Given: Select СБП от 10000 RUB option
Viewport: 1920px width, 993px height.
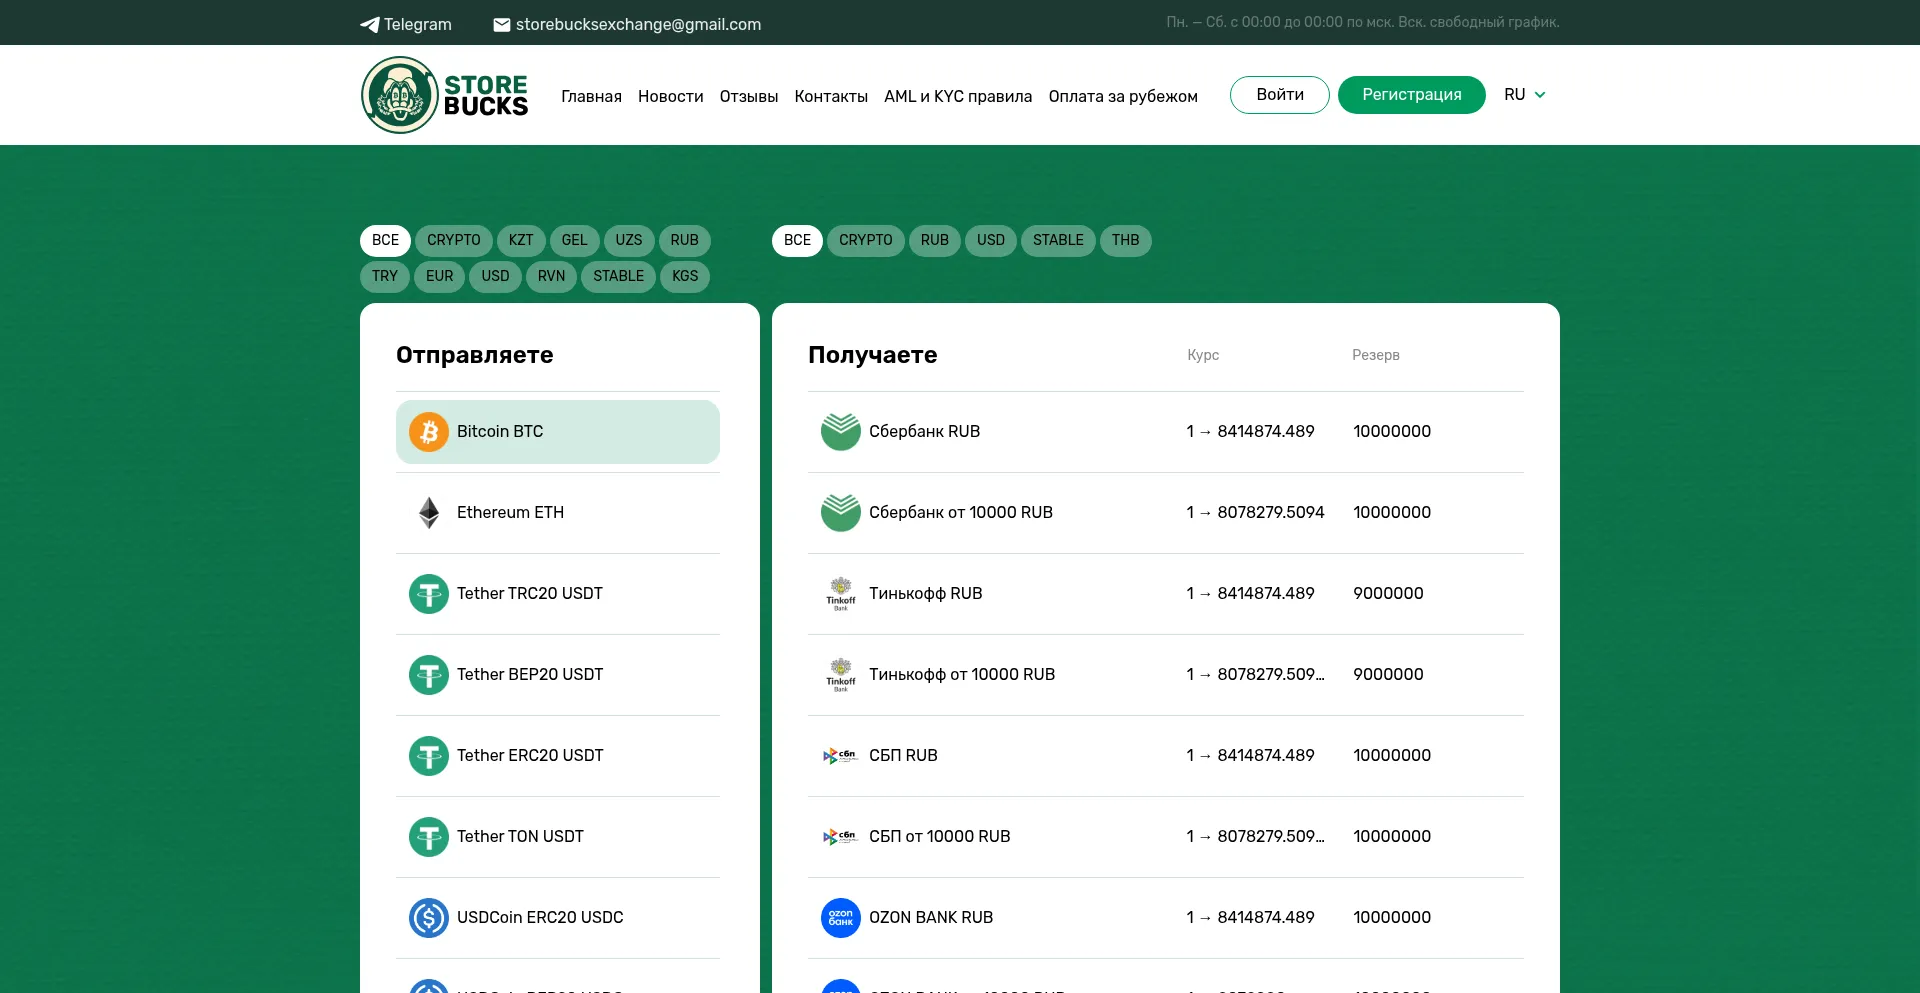Looking at the screenshot, I should (x=1166, y=837).
